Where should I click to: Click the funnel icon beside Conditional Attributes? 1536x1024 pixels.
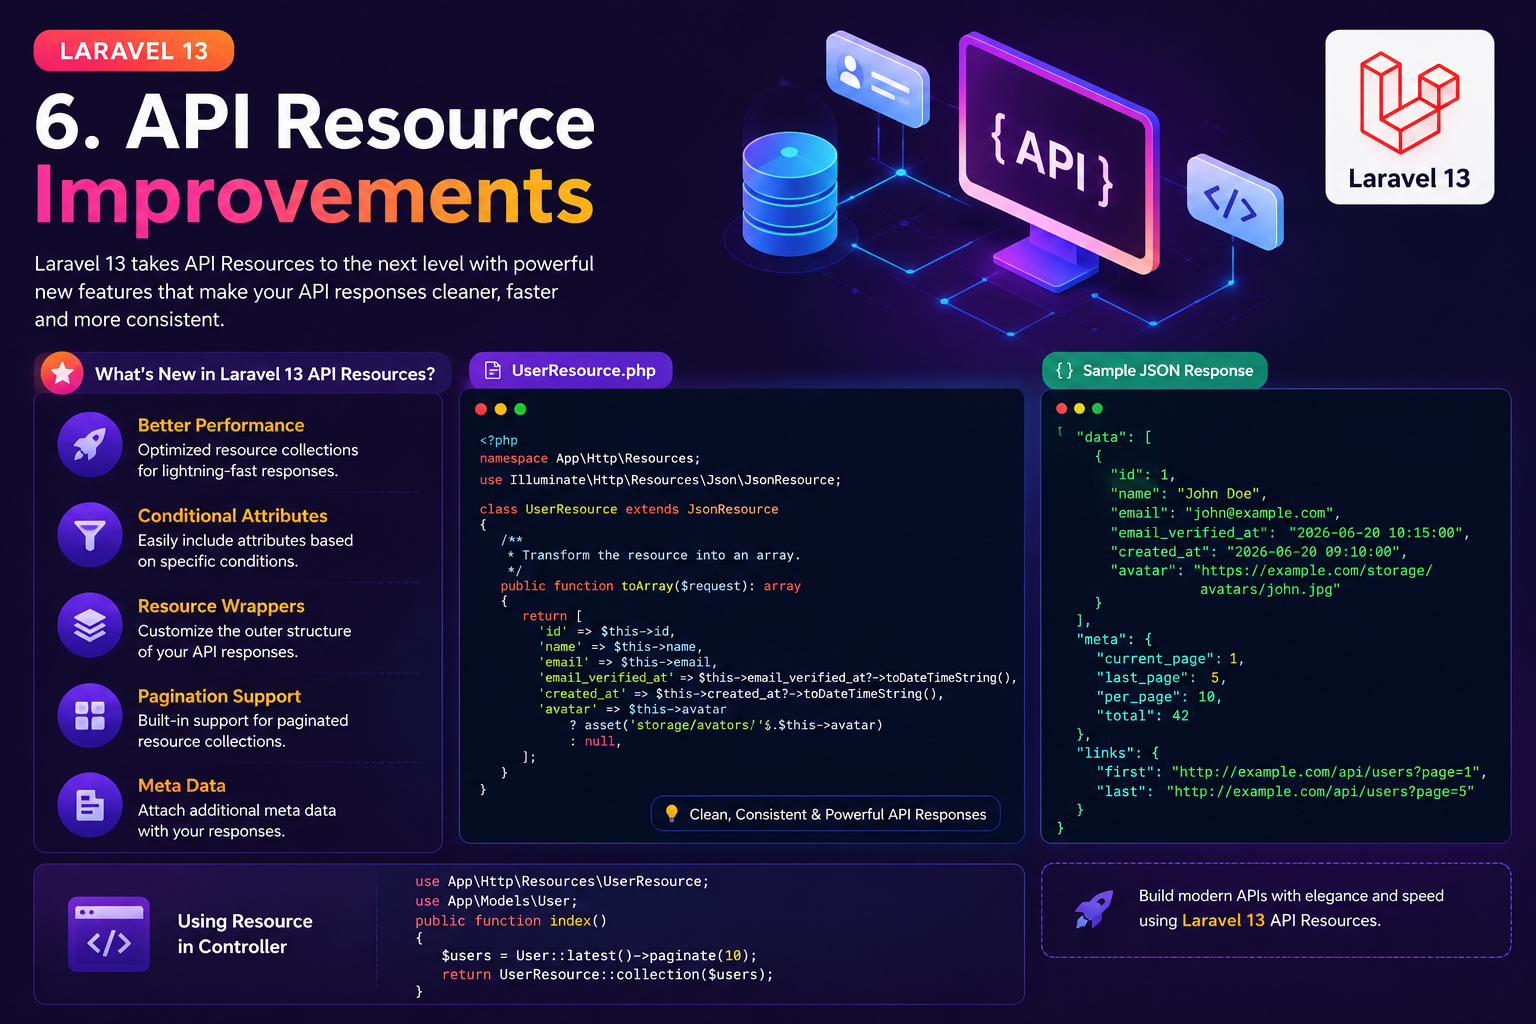tap(90, 535)
